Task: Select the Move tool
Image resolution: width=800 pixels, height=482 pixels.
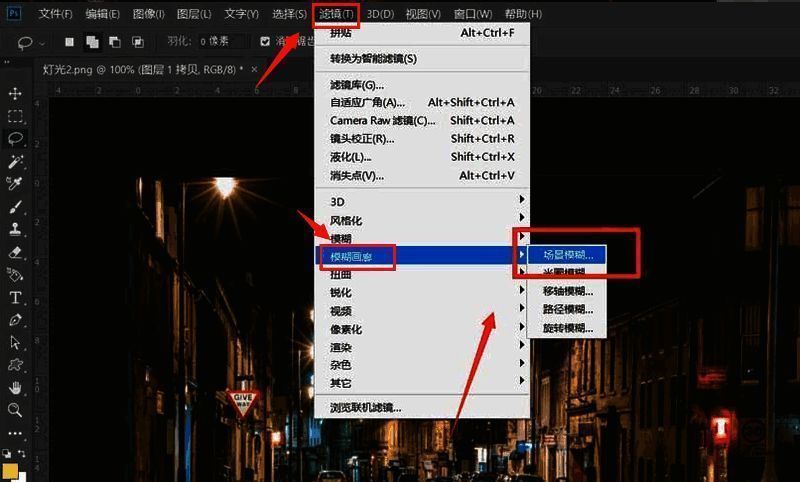Action: pos(15,93)
